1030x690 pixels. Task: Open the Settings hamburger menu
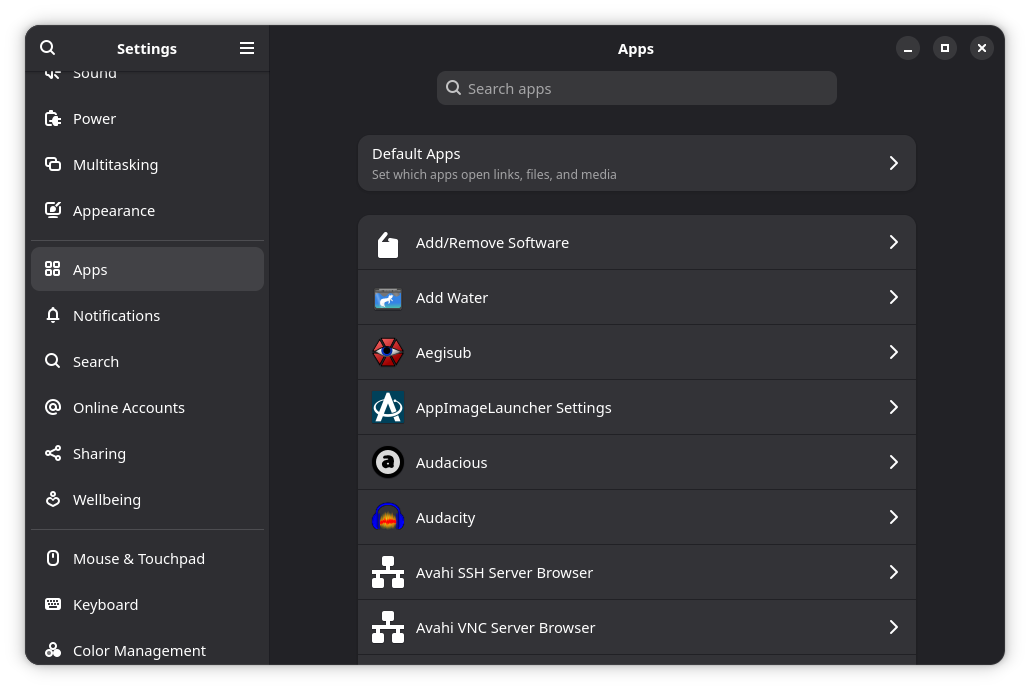pos(247,48)
